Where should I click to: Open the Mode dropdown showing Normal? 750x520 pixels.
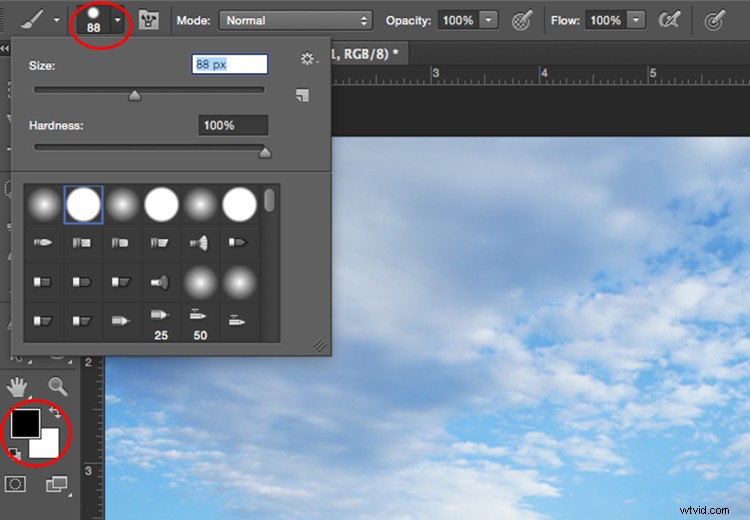point(295,21)
